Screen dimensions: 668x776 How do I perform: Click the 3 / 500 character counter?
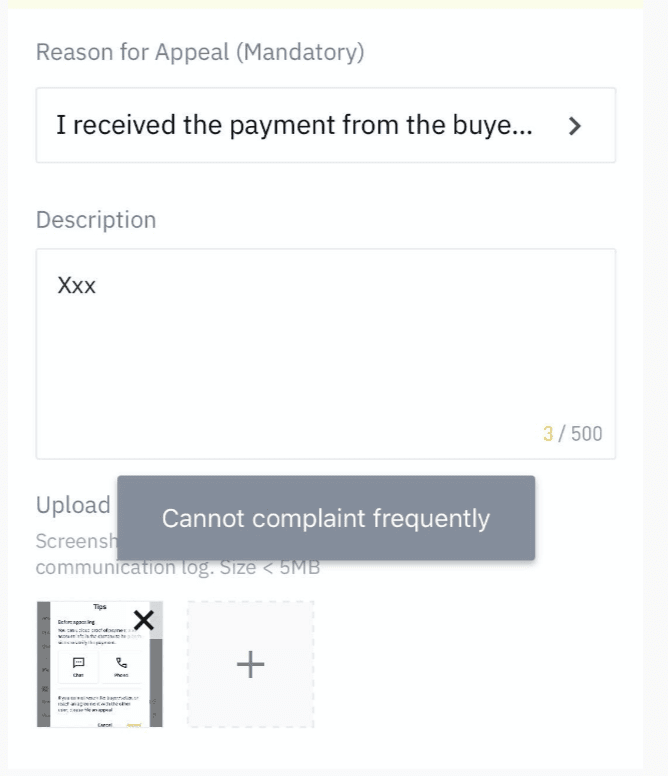(x=573, y=434)
